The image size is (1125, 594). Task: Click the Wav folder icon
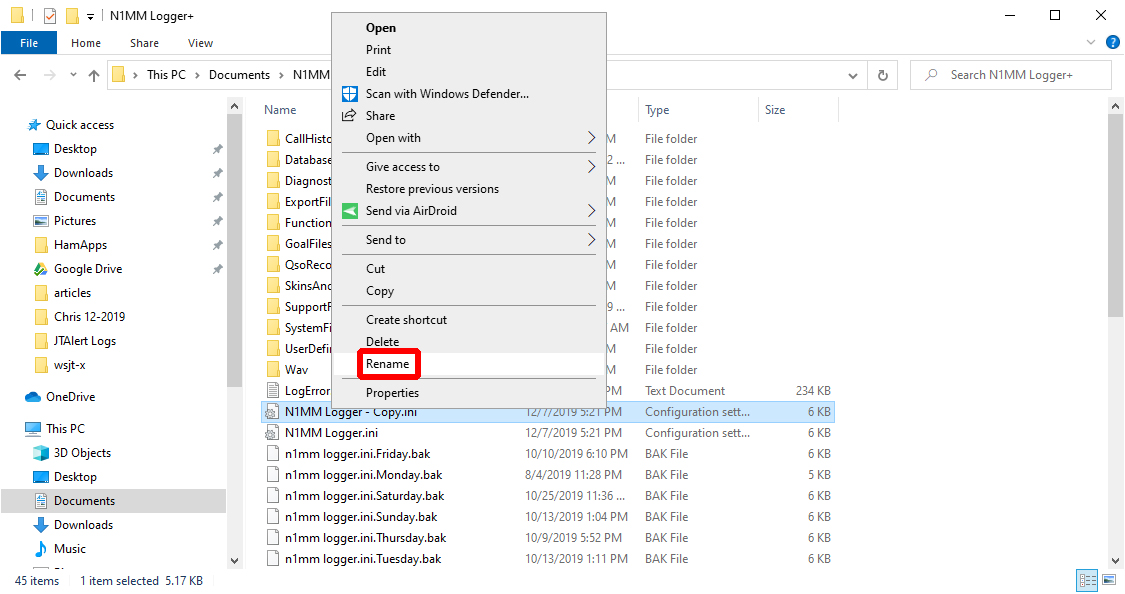(273, 369)
